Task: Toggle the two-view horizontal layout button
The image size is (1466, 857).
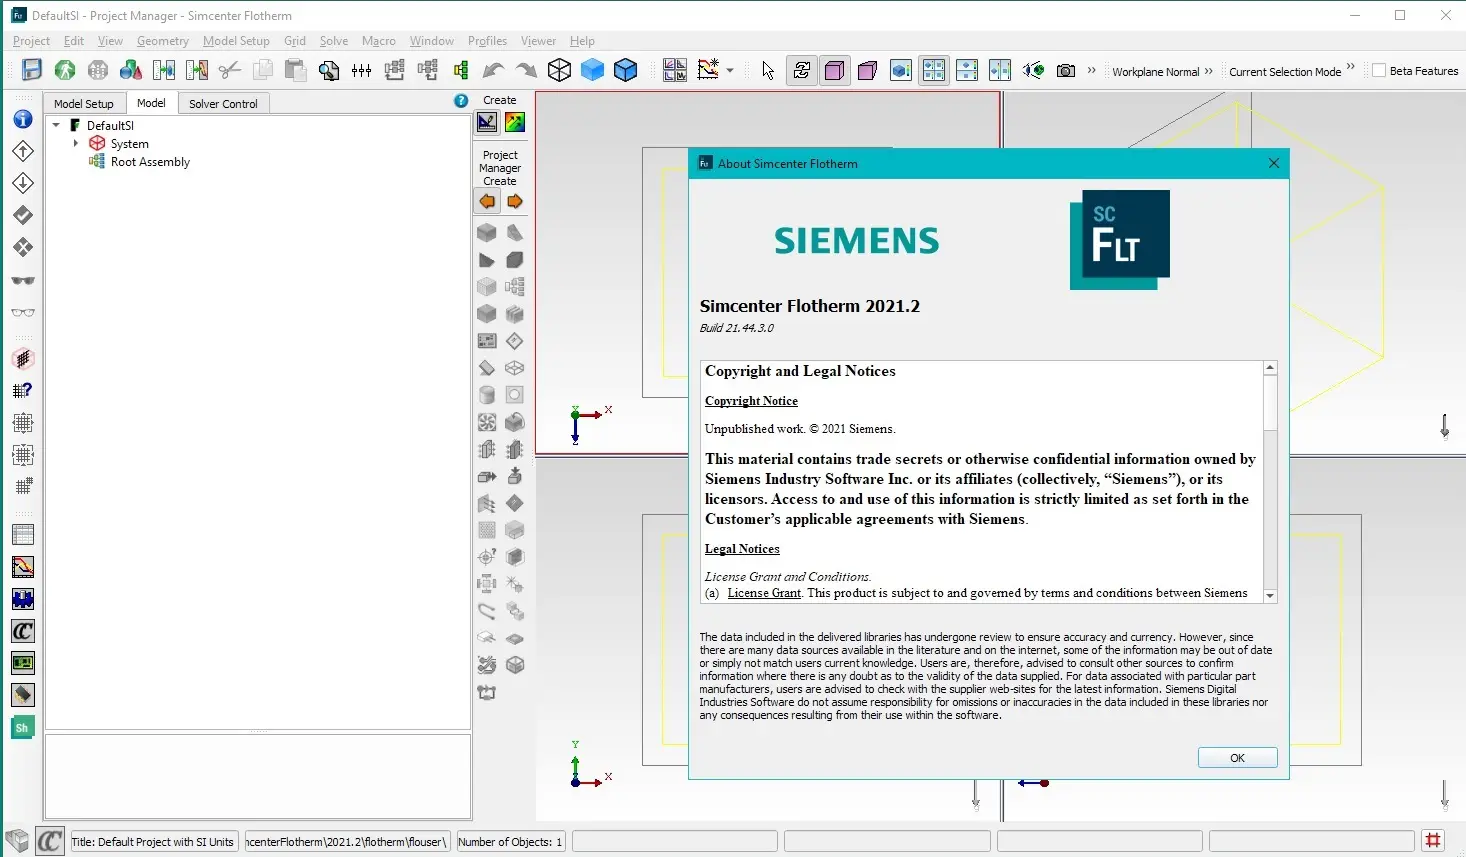Action: 967,70
